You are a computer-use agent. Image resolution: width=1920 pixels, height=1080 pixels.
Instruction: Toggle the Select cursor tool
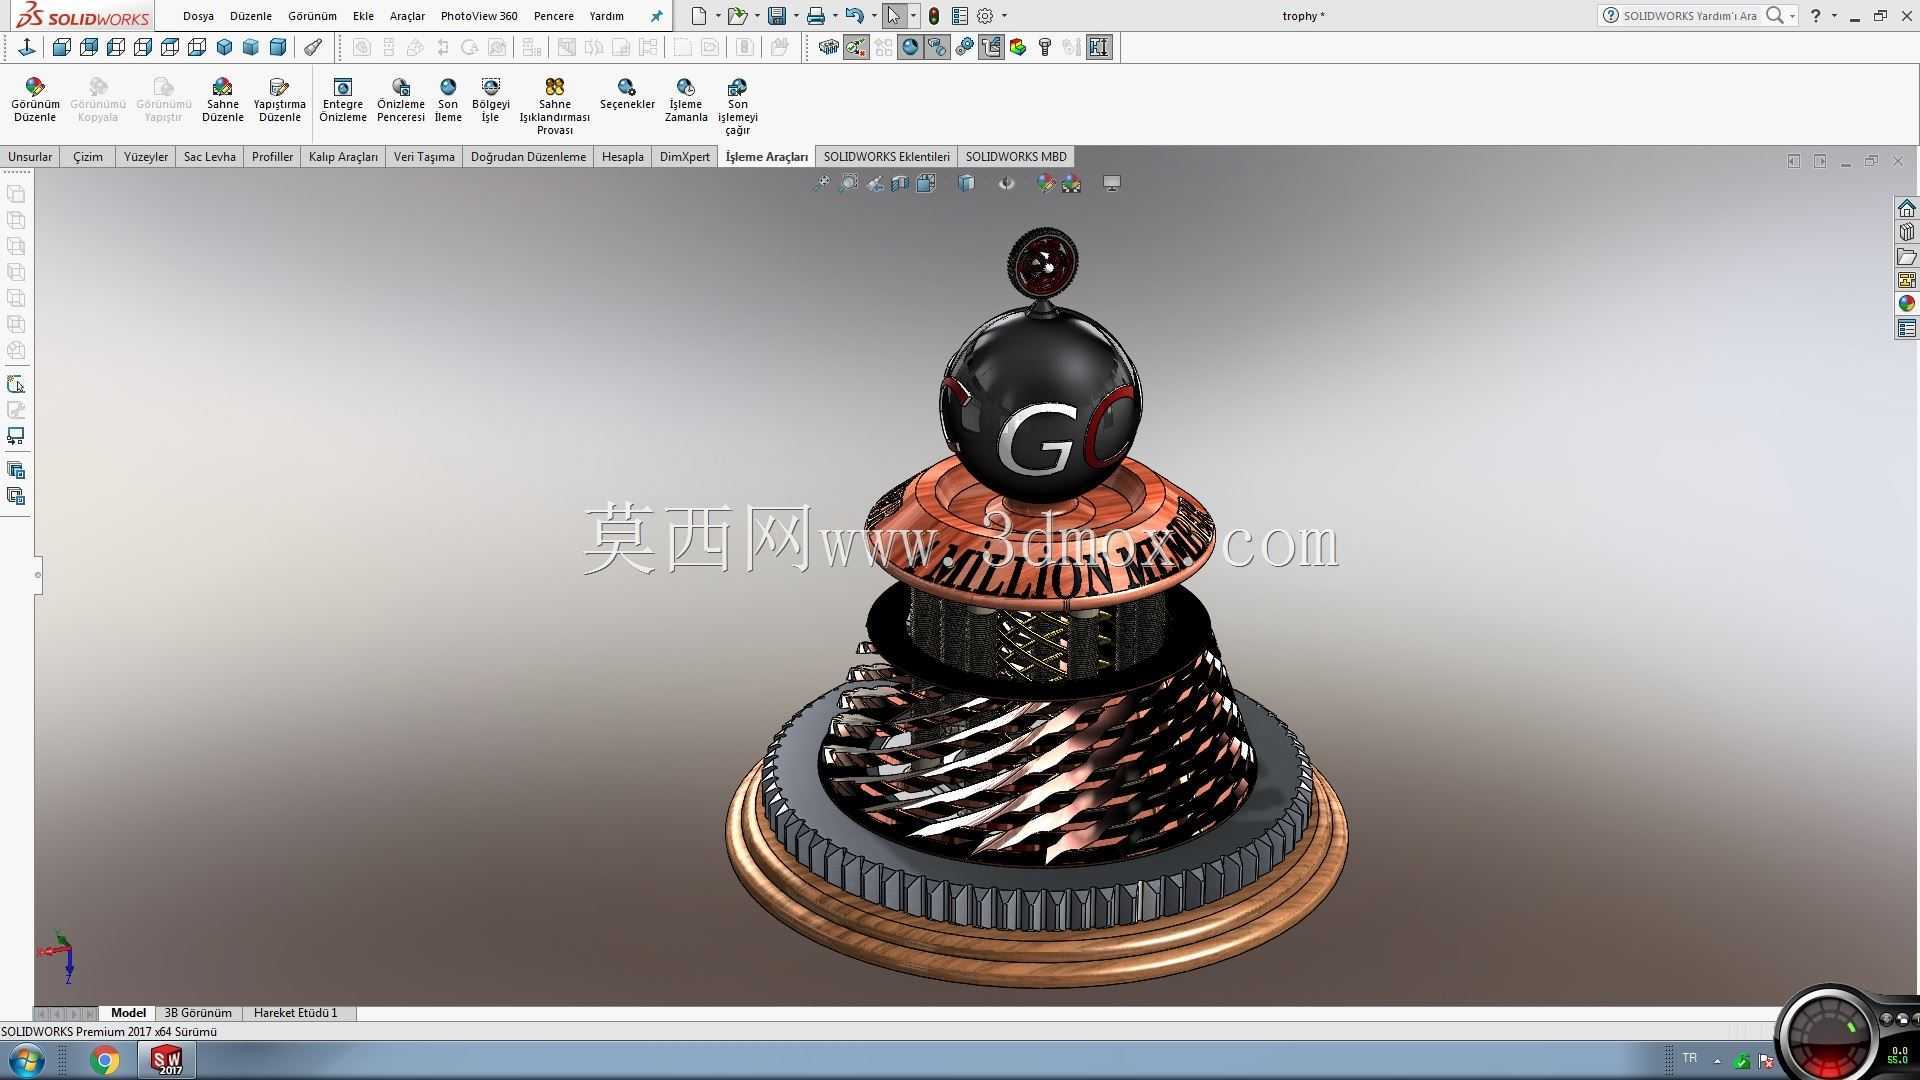893,16
